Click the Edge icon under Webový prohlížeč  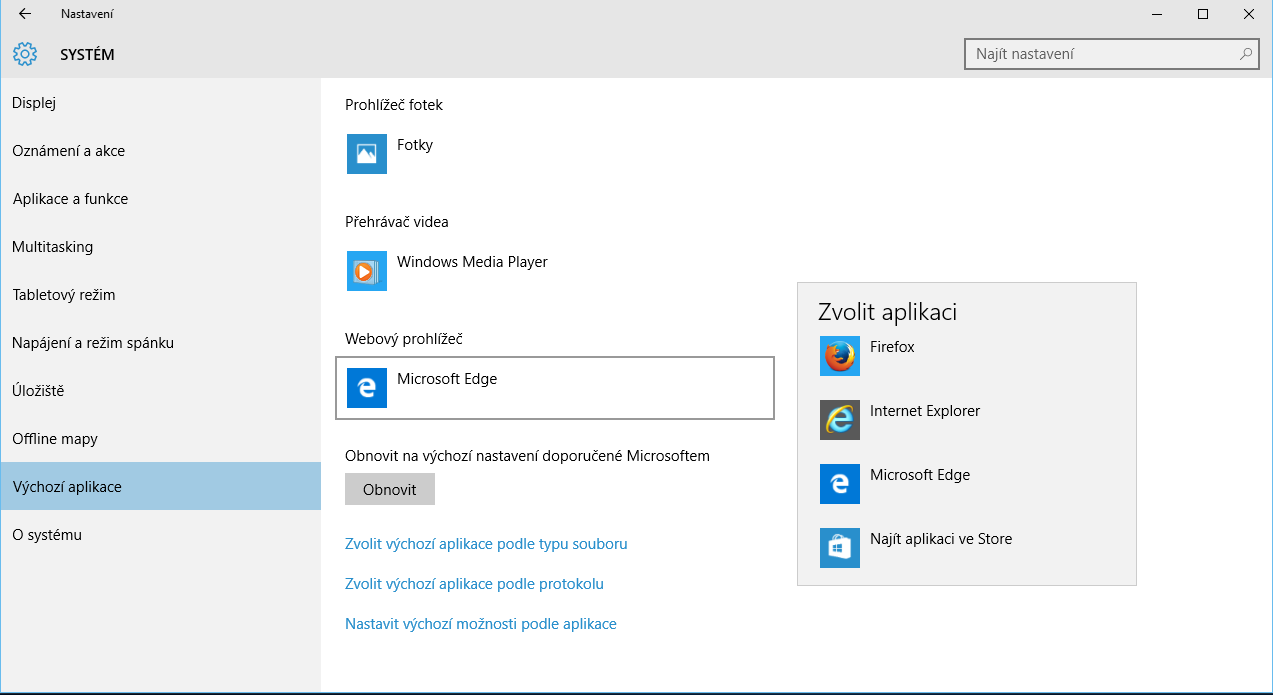coord(366,388)
